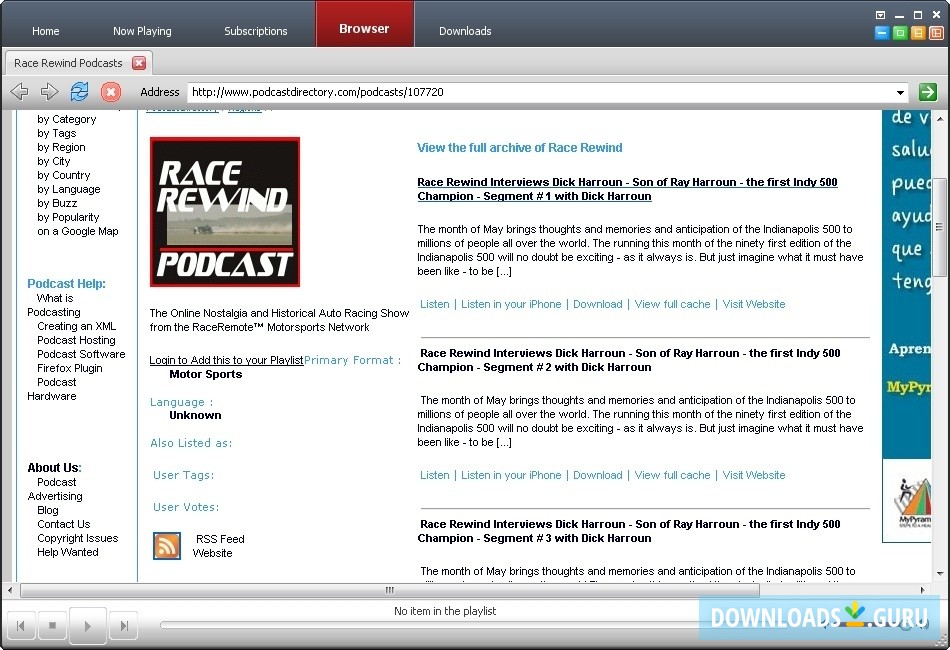Viewport: 950px width, 650px height.
Task: Open the Home tab
Action: coord(45,31)
